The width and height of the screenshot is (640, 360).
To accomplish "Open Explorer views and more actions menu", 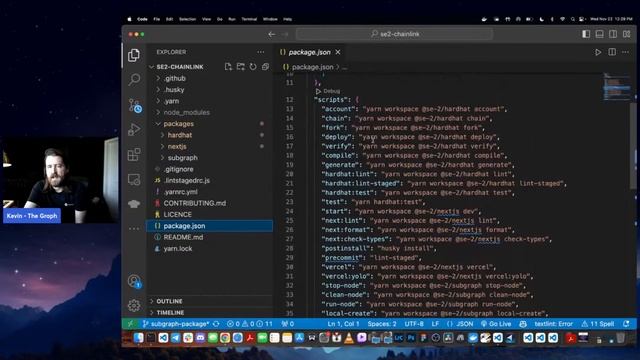I will [260, 52].
